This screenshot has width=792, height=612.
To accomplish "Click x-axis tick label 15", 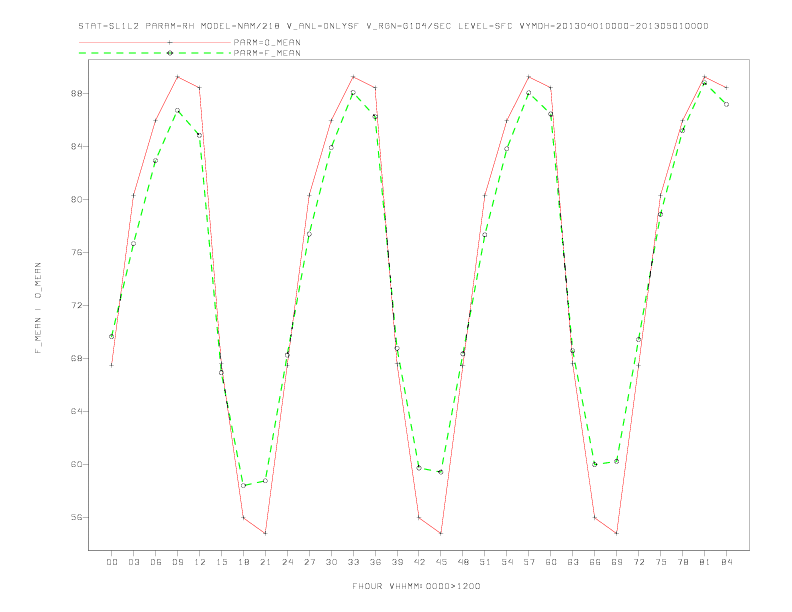I will coord(221,562).
